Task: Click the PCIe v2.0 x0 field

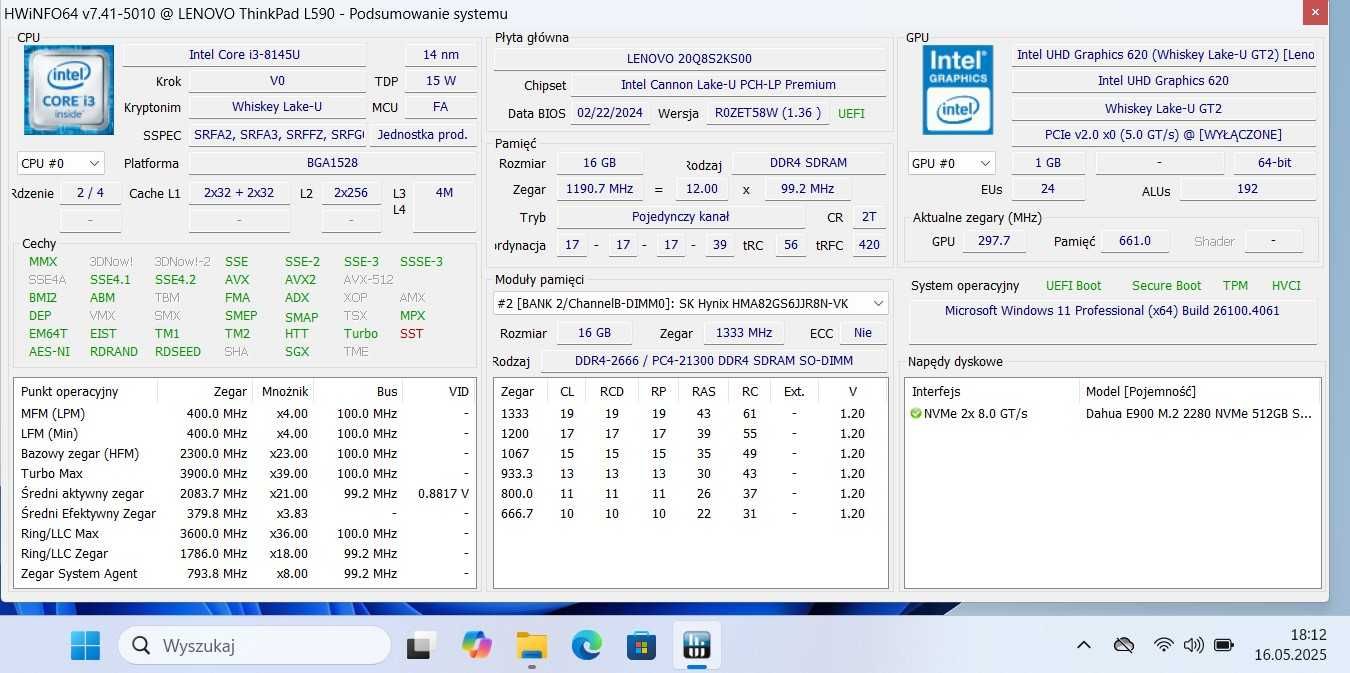Action: (1163, 135)
